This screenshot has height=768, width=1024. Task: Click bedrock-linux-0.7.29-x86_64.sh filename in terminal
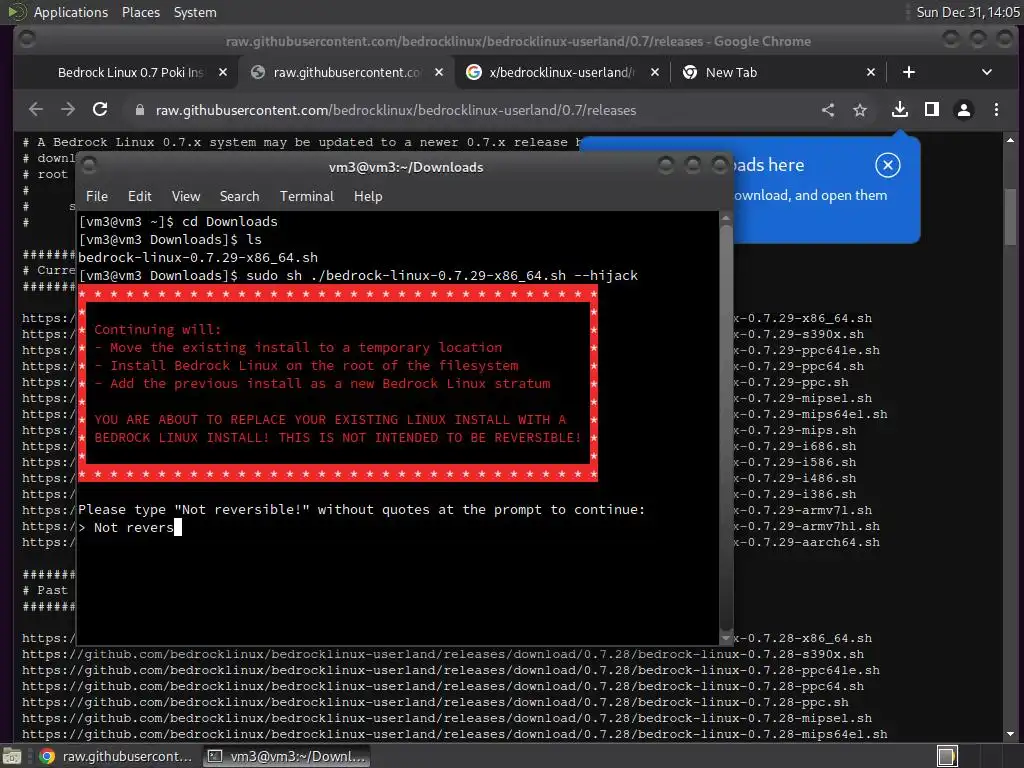(198, 257)
